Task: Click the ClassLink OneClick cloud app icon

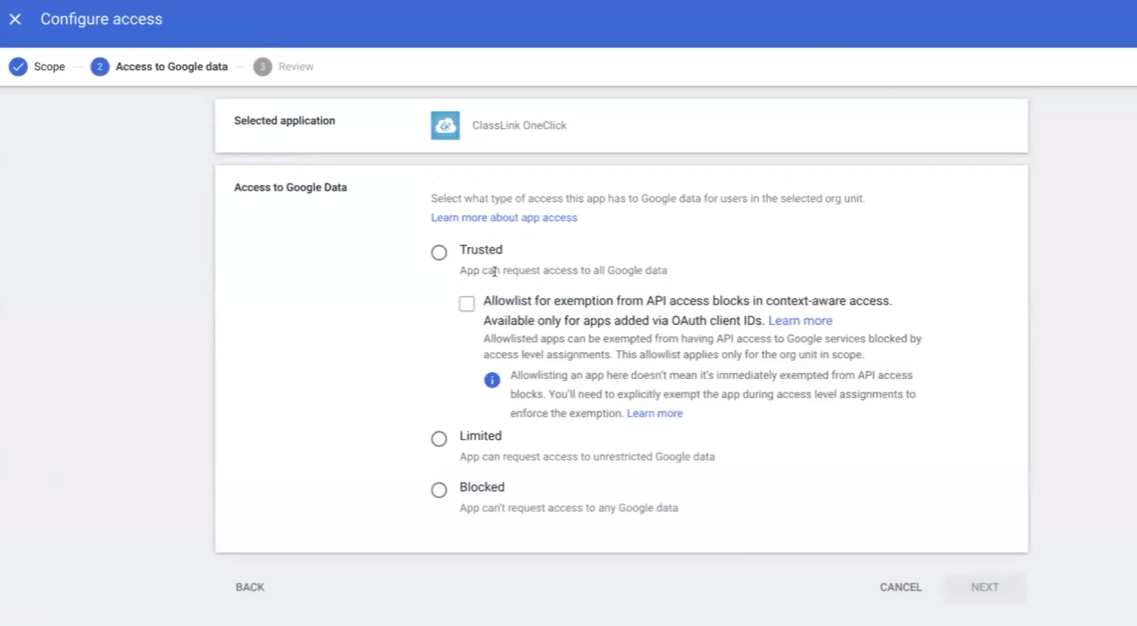Action: coord(445,126)
